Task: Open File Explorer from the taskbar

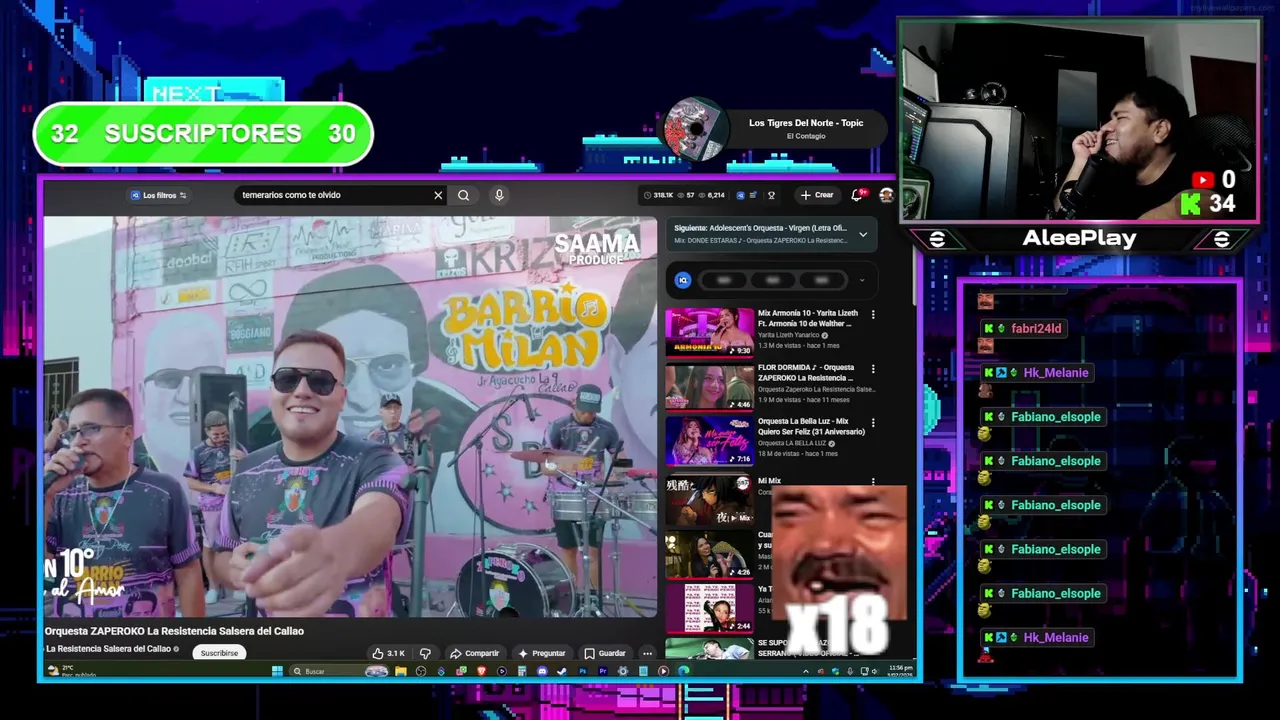Action: tap(400, 671)
